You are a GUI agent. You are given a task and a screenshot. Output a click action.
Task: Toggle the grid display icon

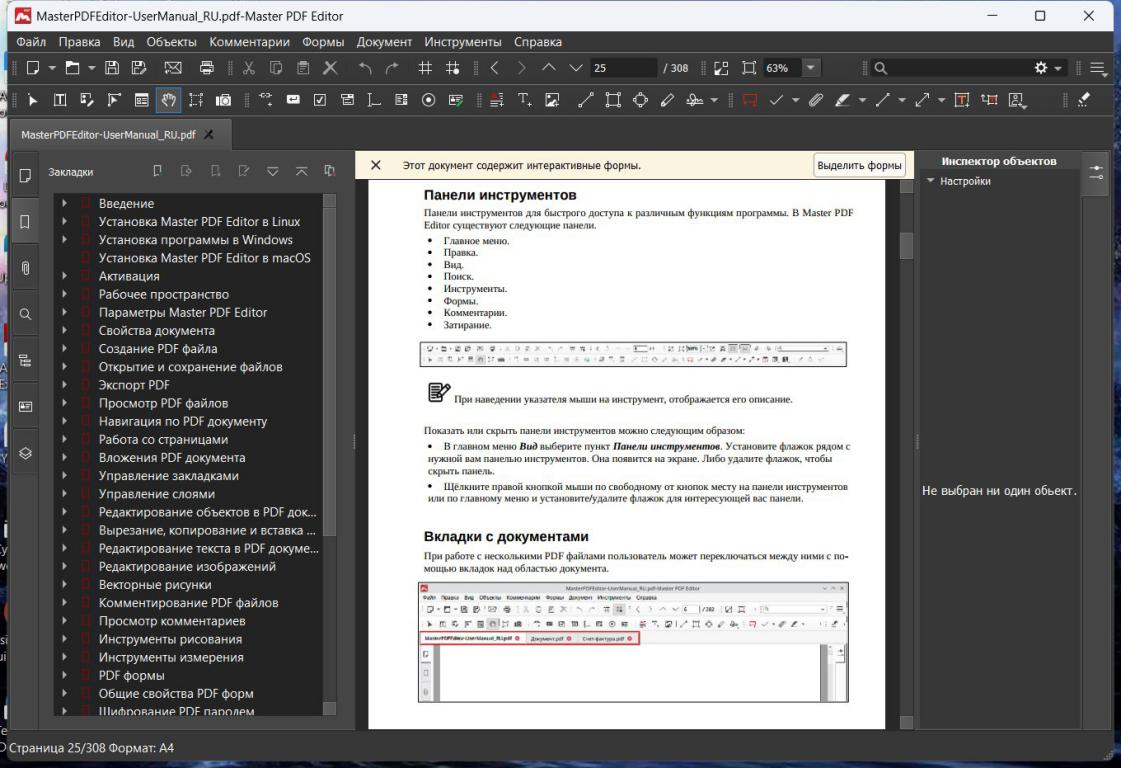click(x=425, y=68)
